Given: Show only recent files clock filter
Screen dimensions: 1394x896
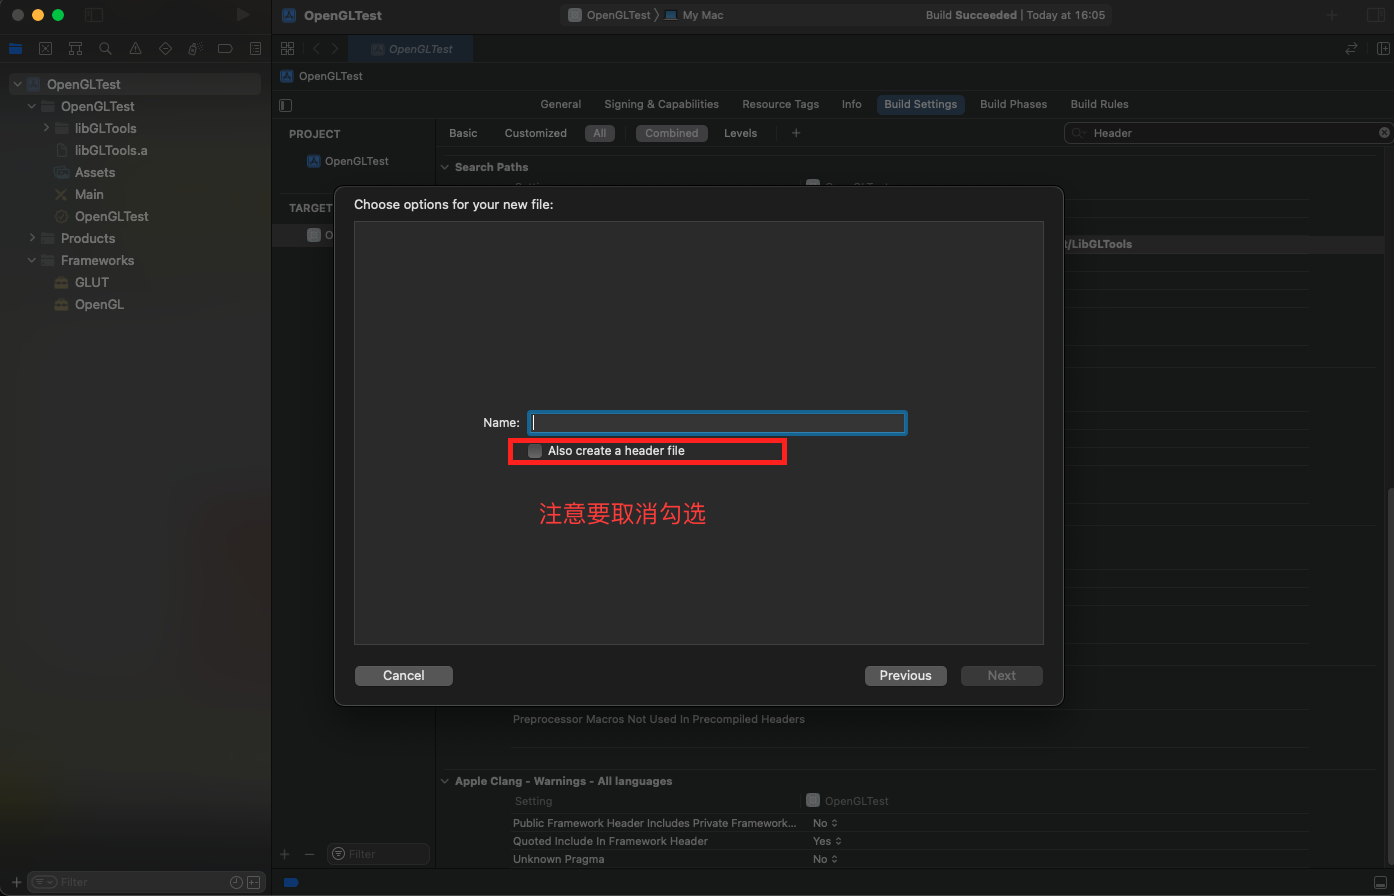Looking at the screenshot, I should (x=236, y=882).
